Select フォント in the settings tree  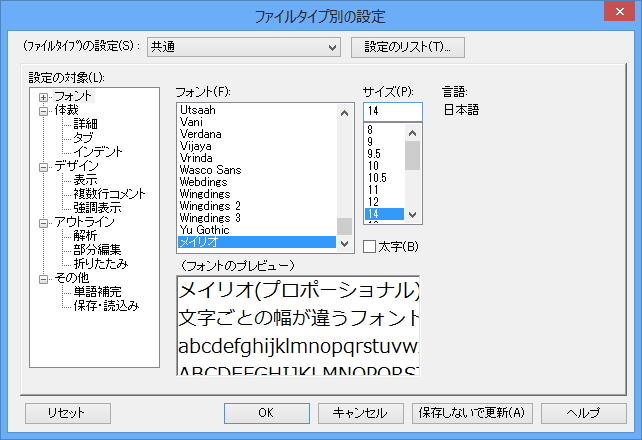click(73, 96)
